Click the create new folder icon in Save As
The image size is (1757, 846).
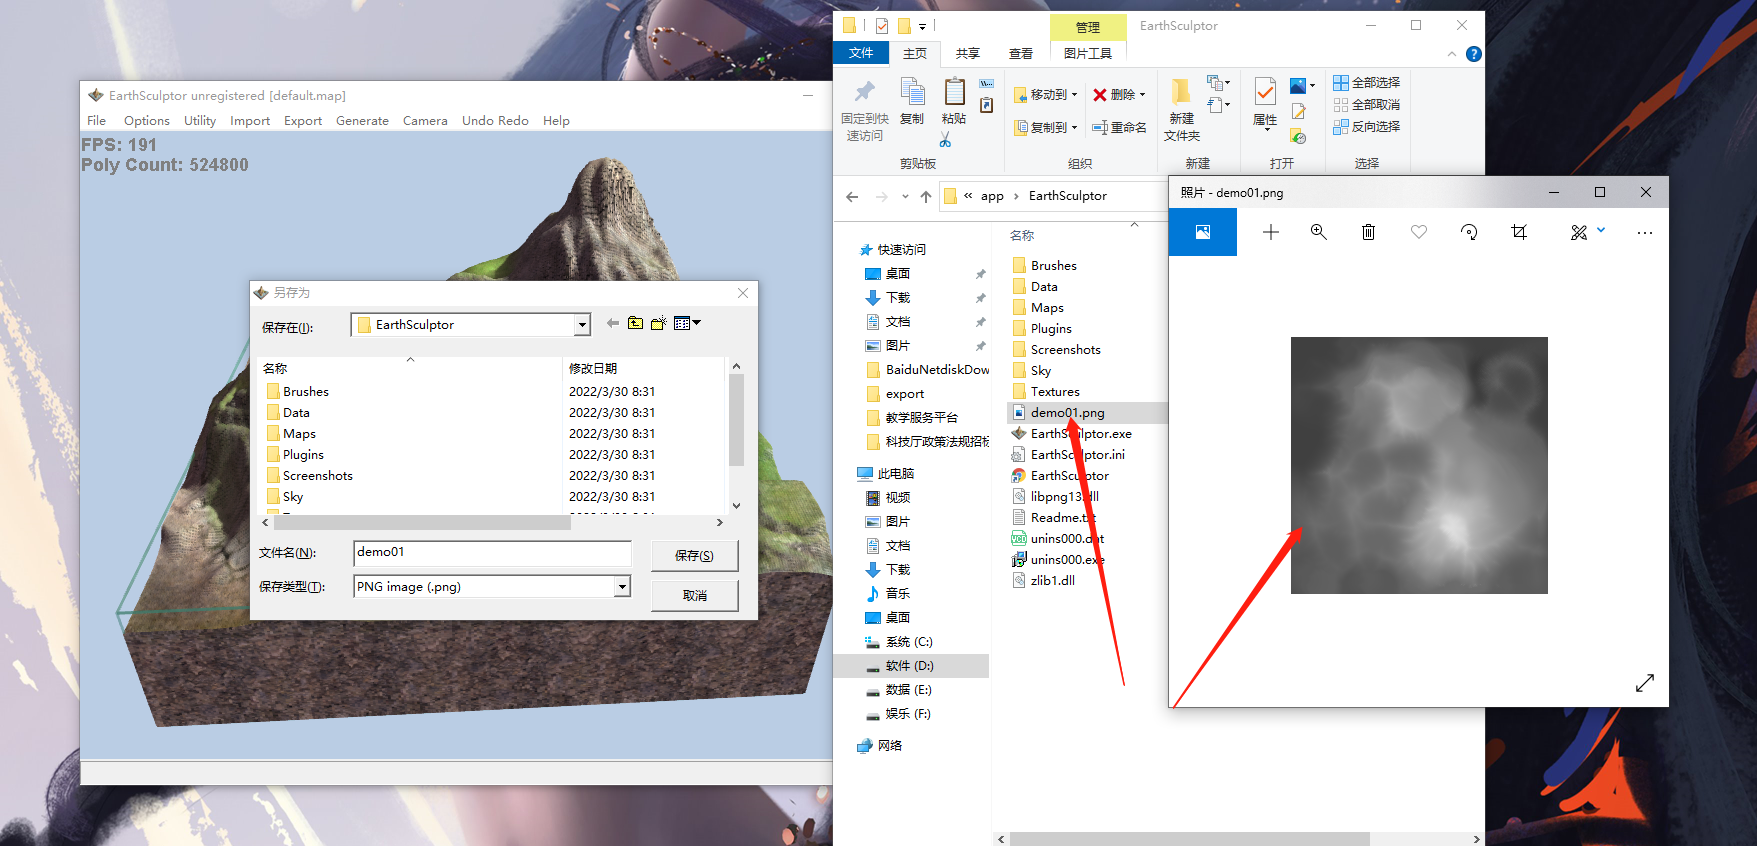pyautogui.click(x=659, y=323)
